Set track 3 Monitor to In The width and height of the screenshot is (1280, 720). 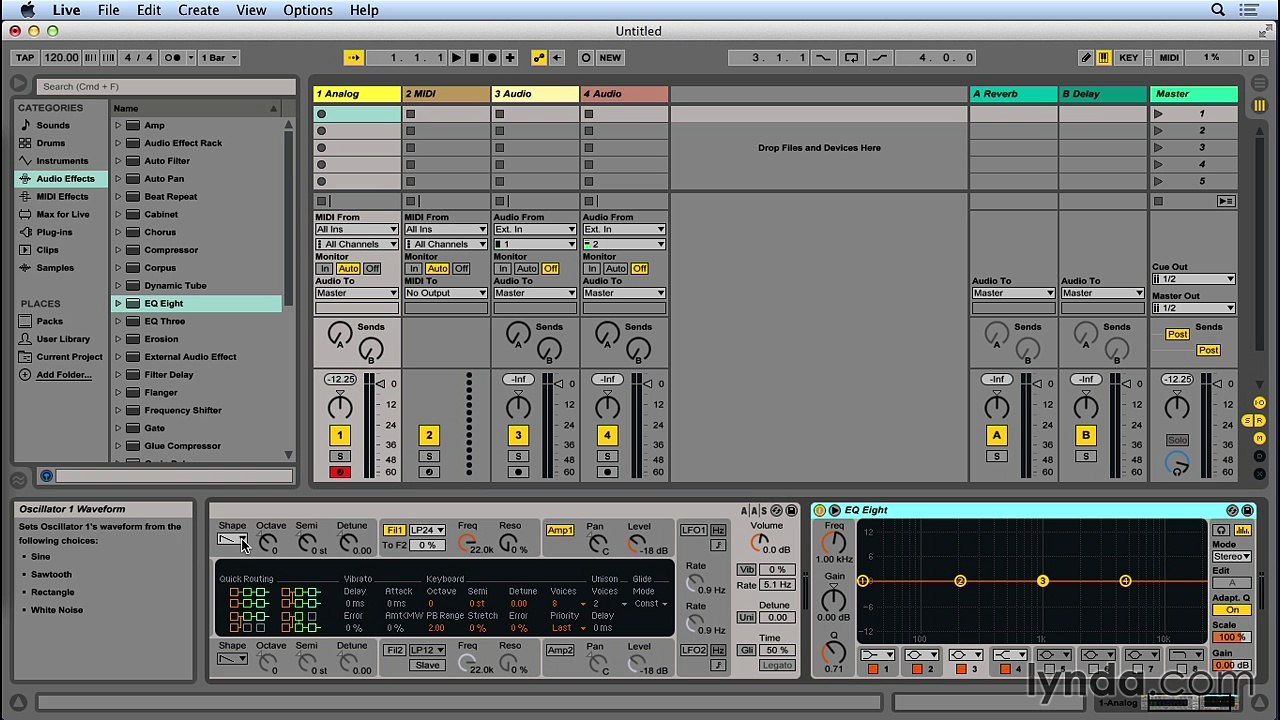[x=503, y=269]
